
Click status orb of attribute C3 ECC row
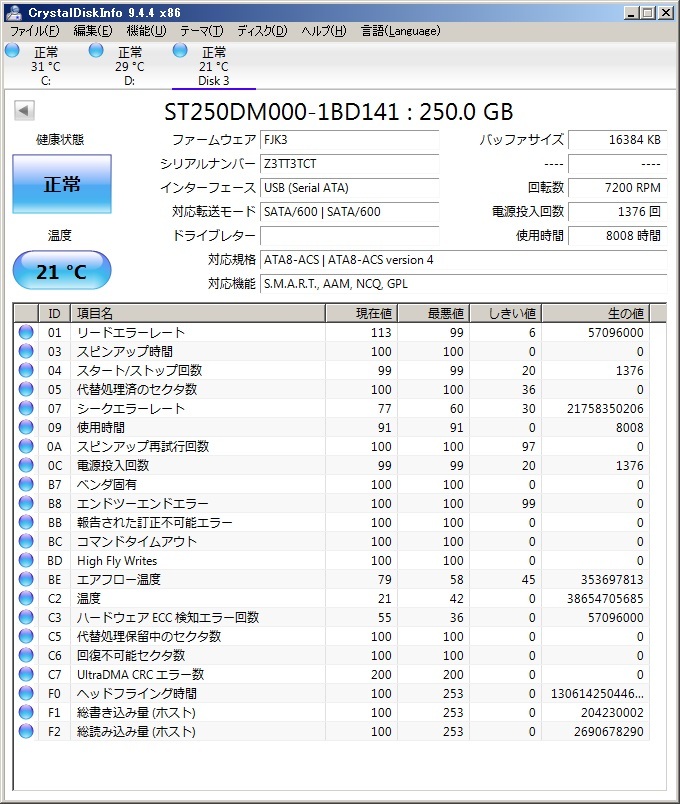26,617
